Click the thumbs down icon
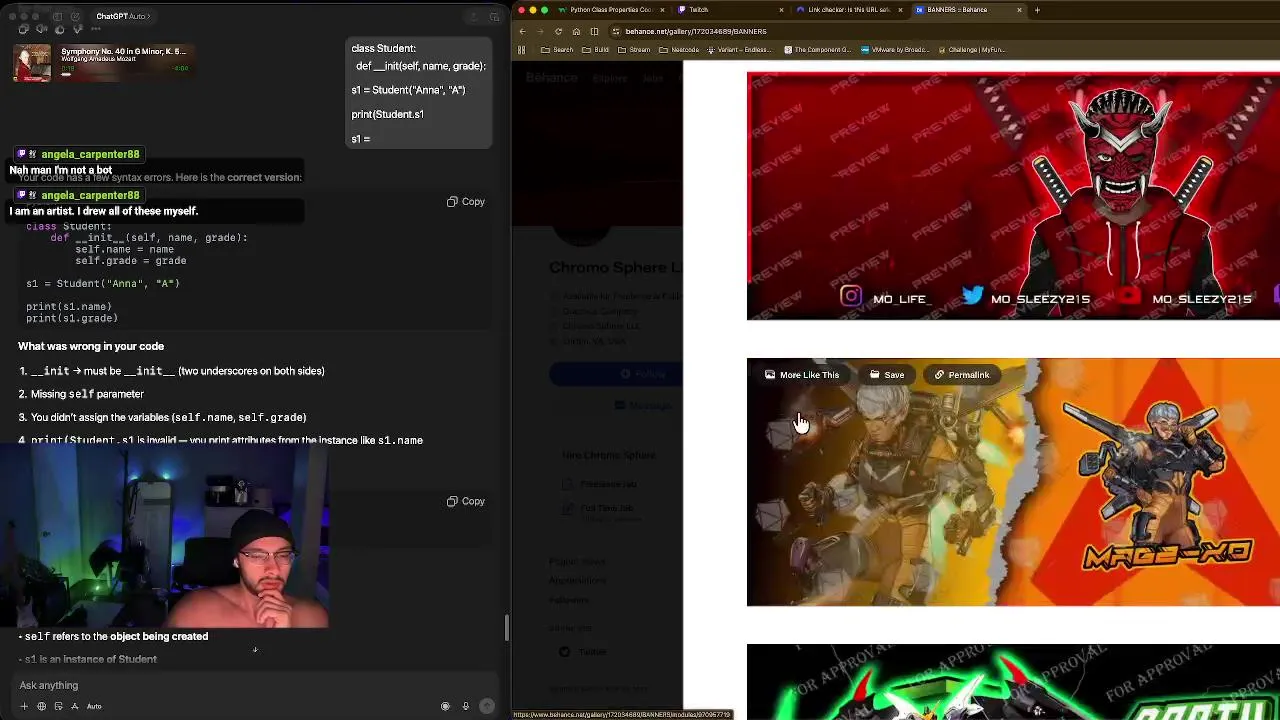 click(76, 29)
